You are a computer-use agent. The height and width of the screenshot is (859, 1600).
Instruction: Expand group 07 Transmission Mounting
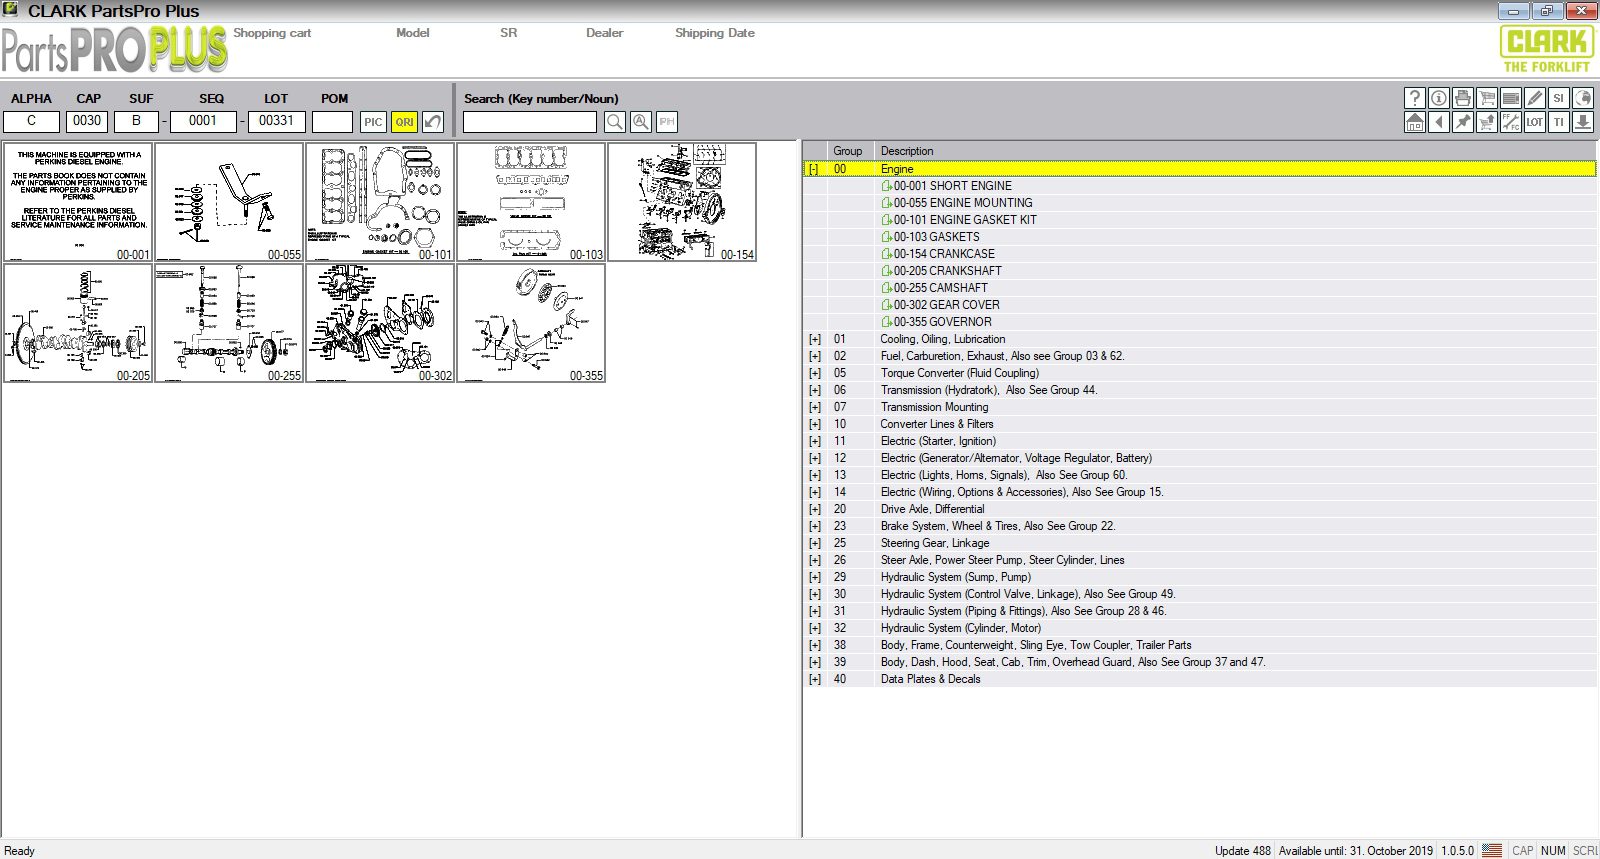(x=814, y=407)
